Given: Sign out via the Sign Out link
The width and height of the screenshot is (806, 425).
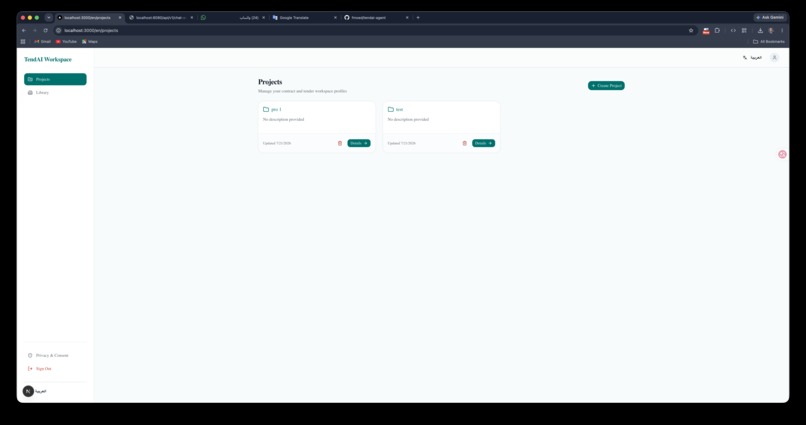Looking at the screenshot, I should (x=40, y=368).
